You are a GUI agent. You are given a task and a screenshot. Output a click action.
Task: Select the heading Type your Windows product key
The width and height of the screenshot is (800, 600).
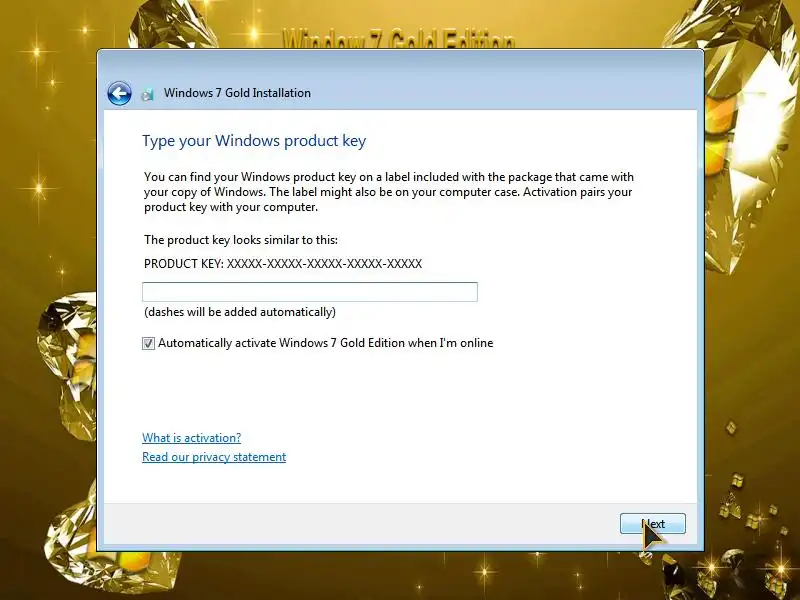[x=254, y=141]
